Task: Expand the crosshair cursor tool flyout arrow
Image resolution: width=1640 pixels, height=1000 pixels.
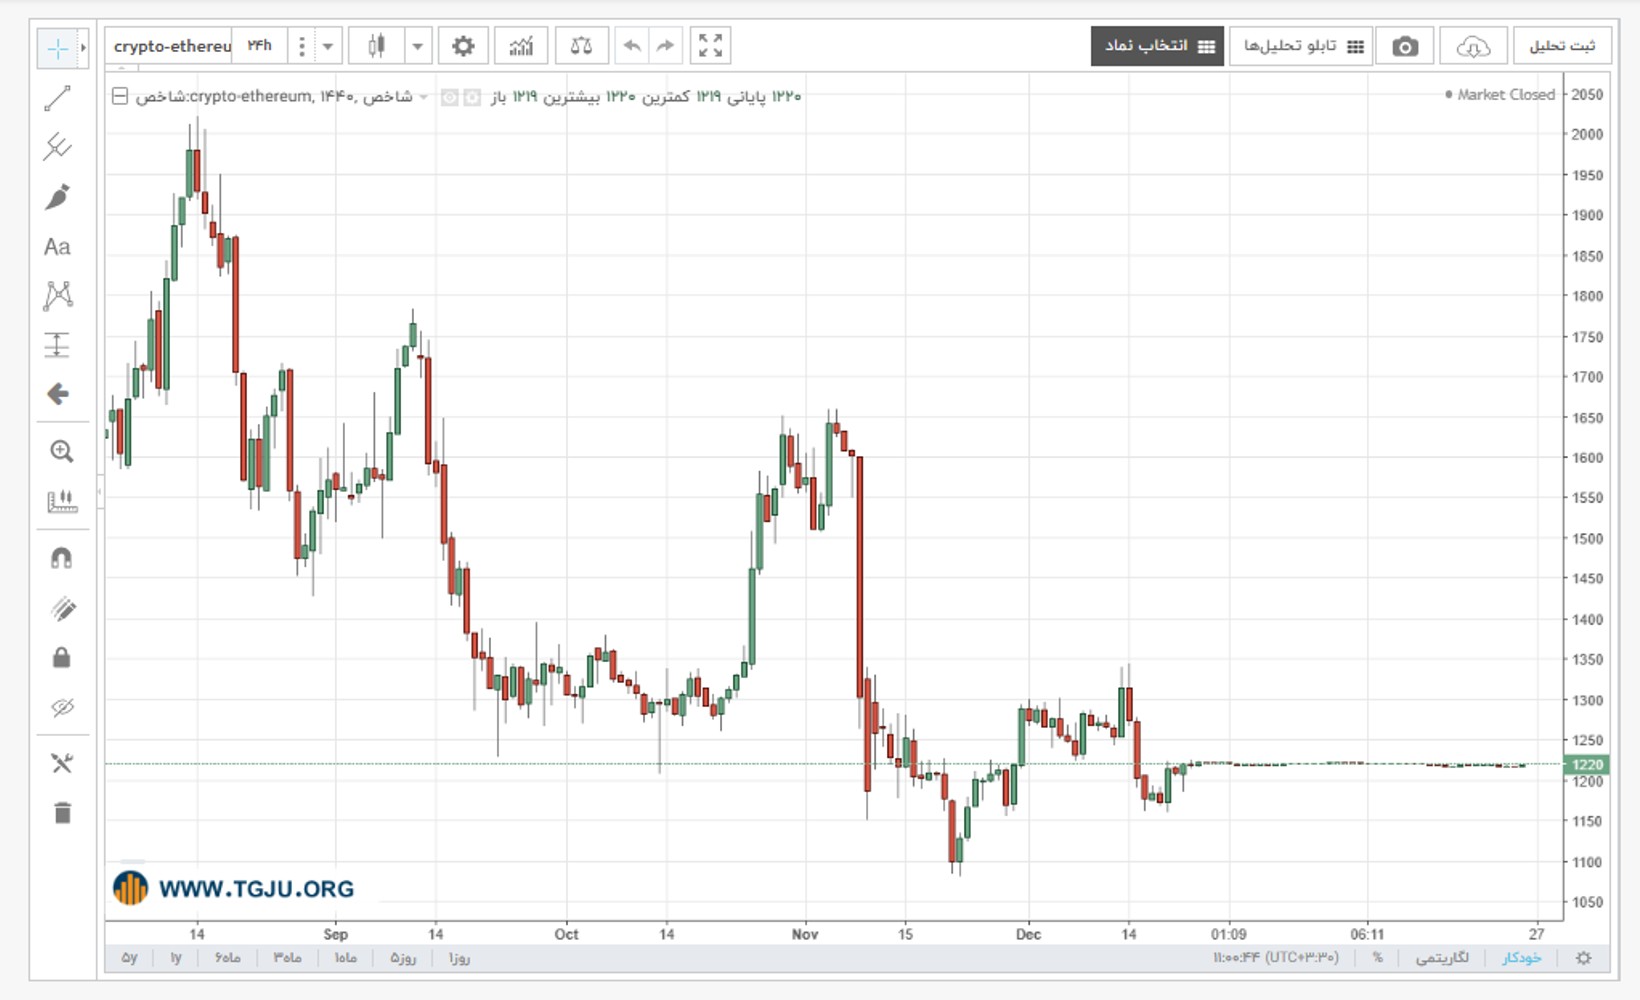Action: tap(83, 48)
